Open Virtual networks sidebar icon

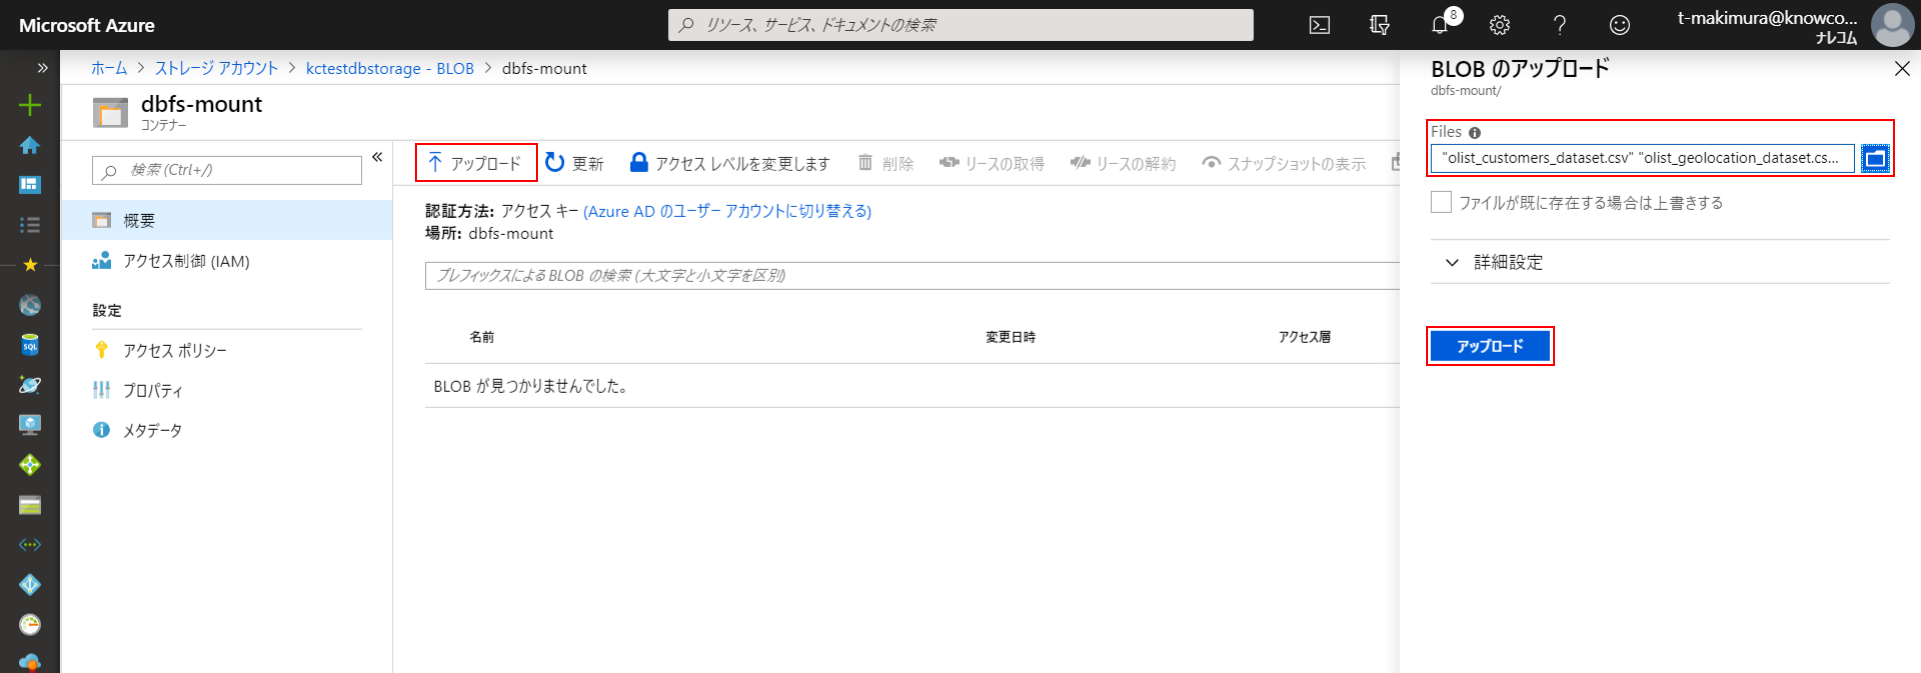30,545
